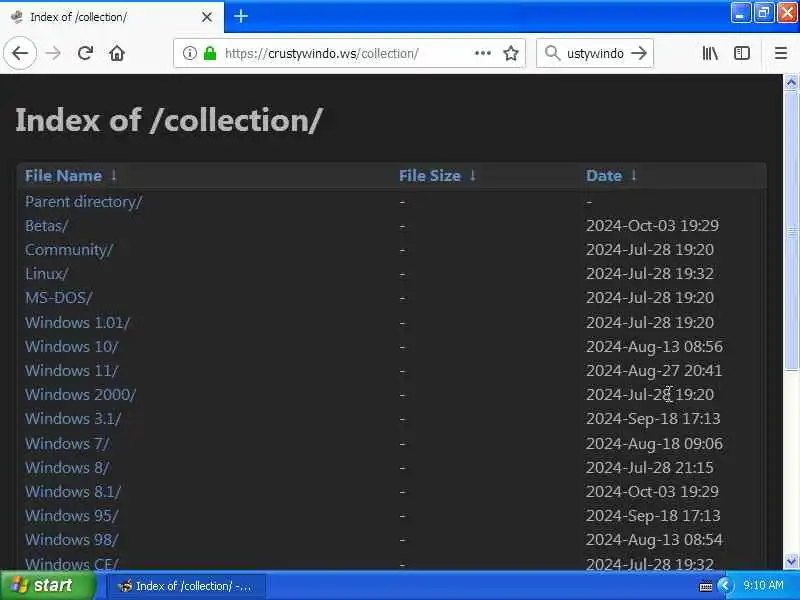This screenshot has height=600, width=800.
Task: Open the Windows 2000/ folder
Action: click(81, 394)
